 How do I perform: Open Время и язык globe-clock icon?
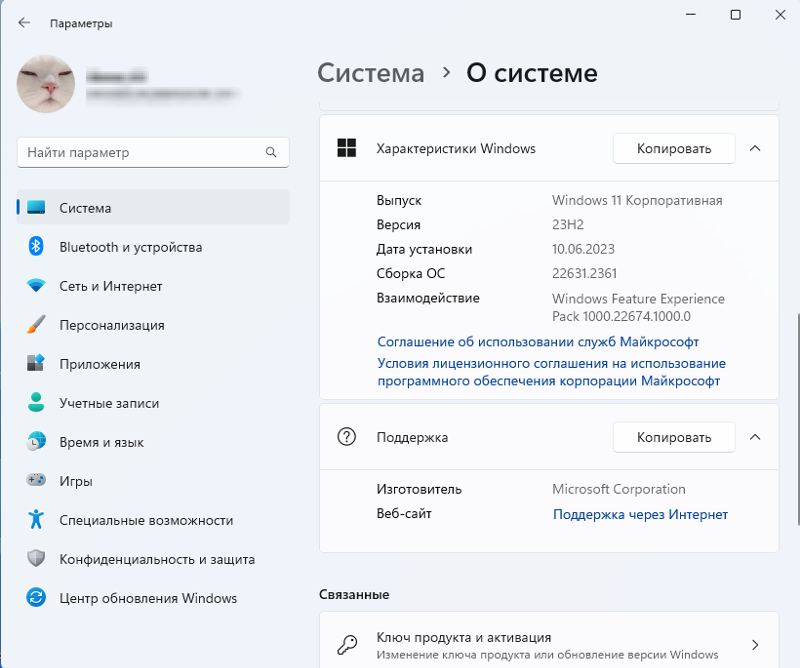[36, 441]
